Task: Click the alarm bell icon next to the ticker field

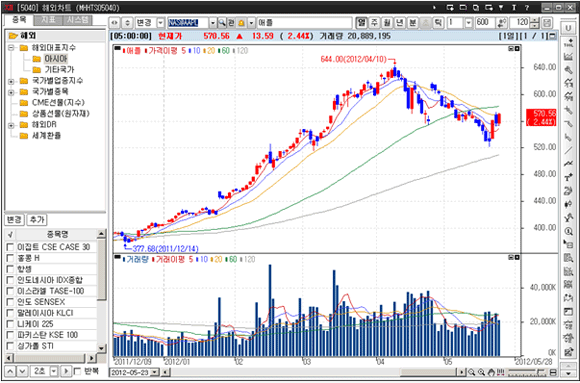Action: coord(241,23)
